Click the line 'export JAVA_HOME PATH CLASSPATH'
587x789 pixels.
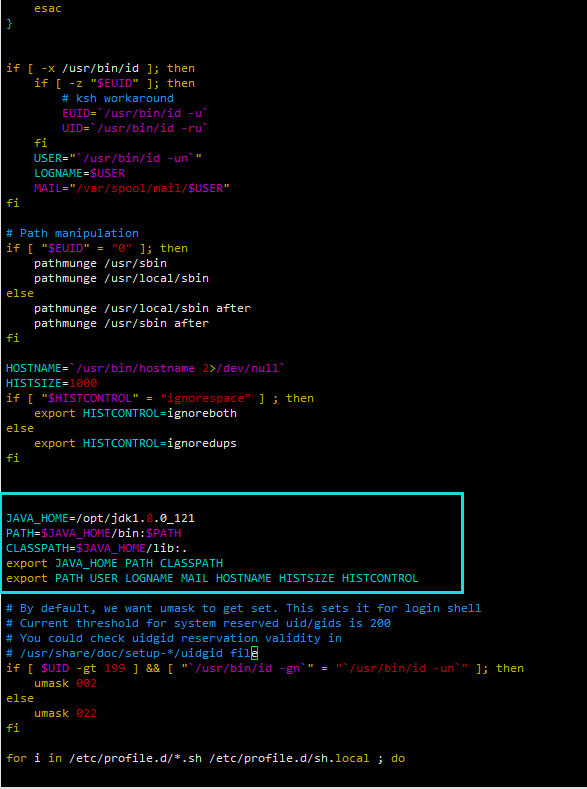tap(114, 563)
